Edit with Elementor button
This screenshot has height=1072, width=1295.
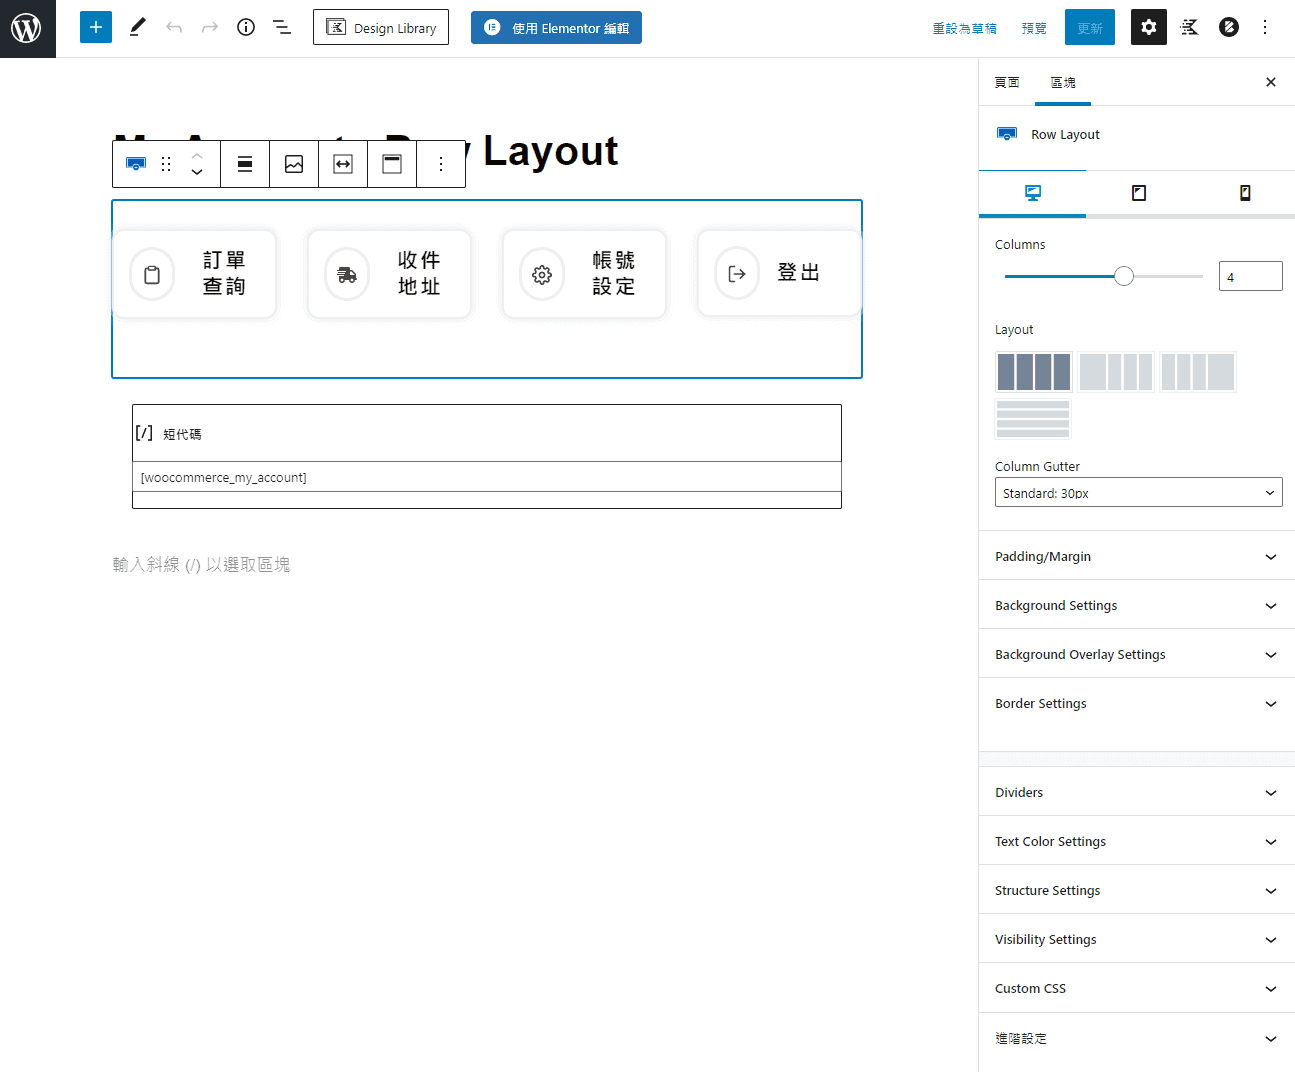pos(556,27)
